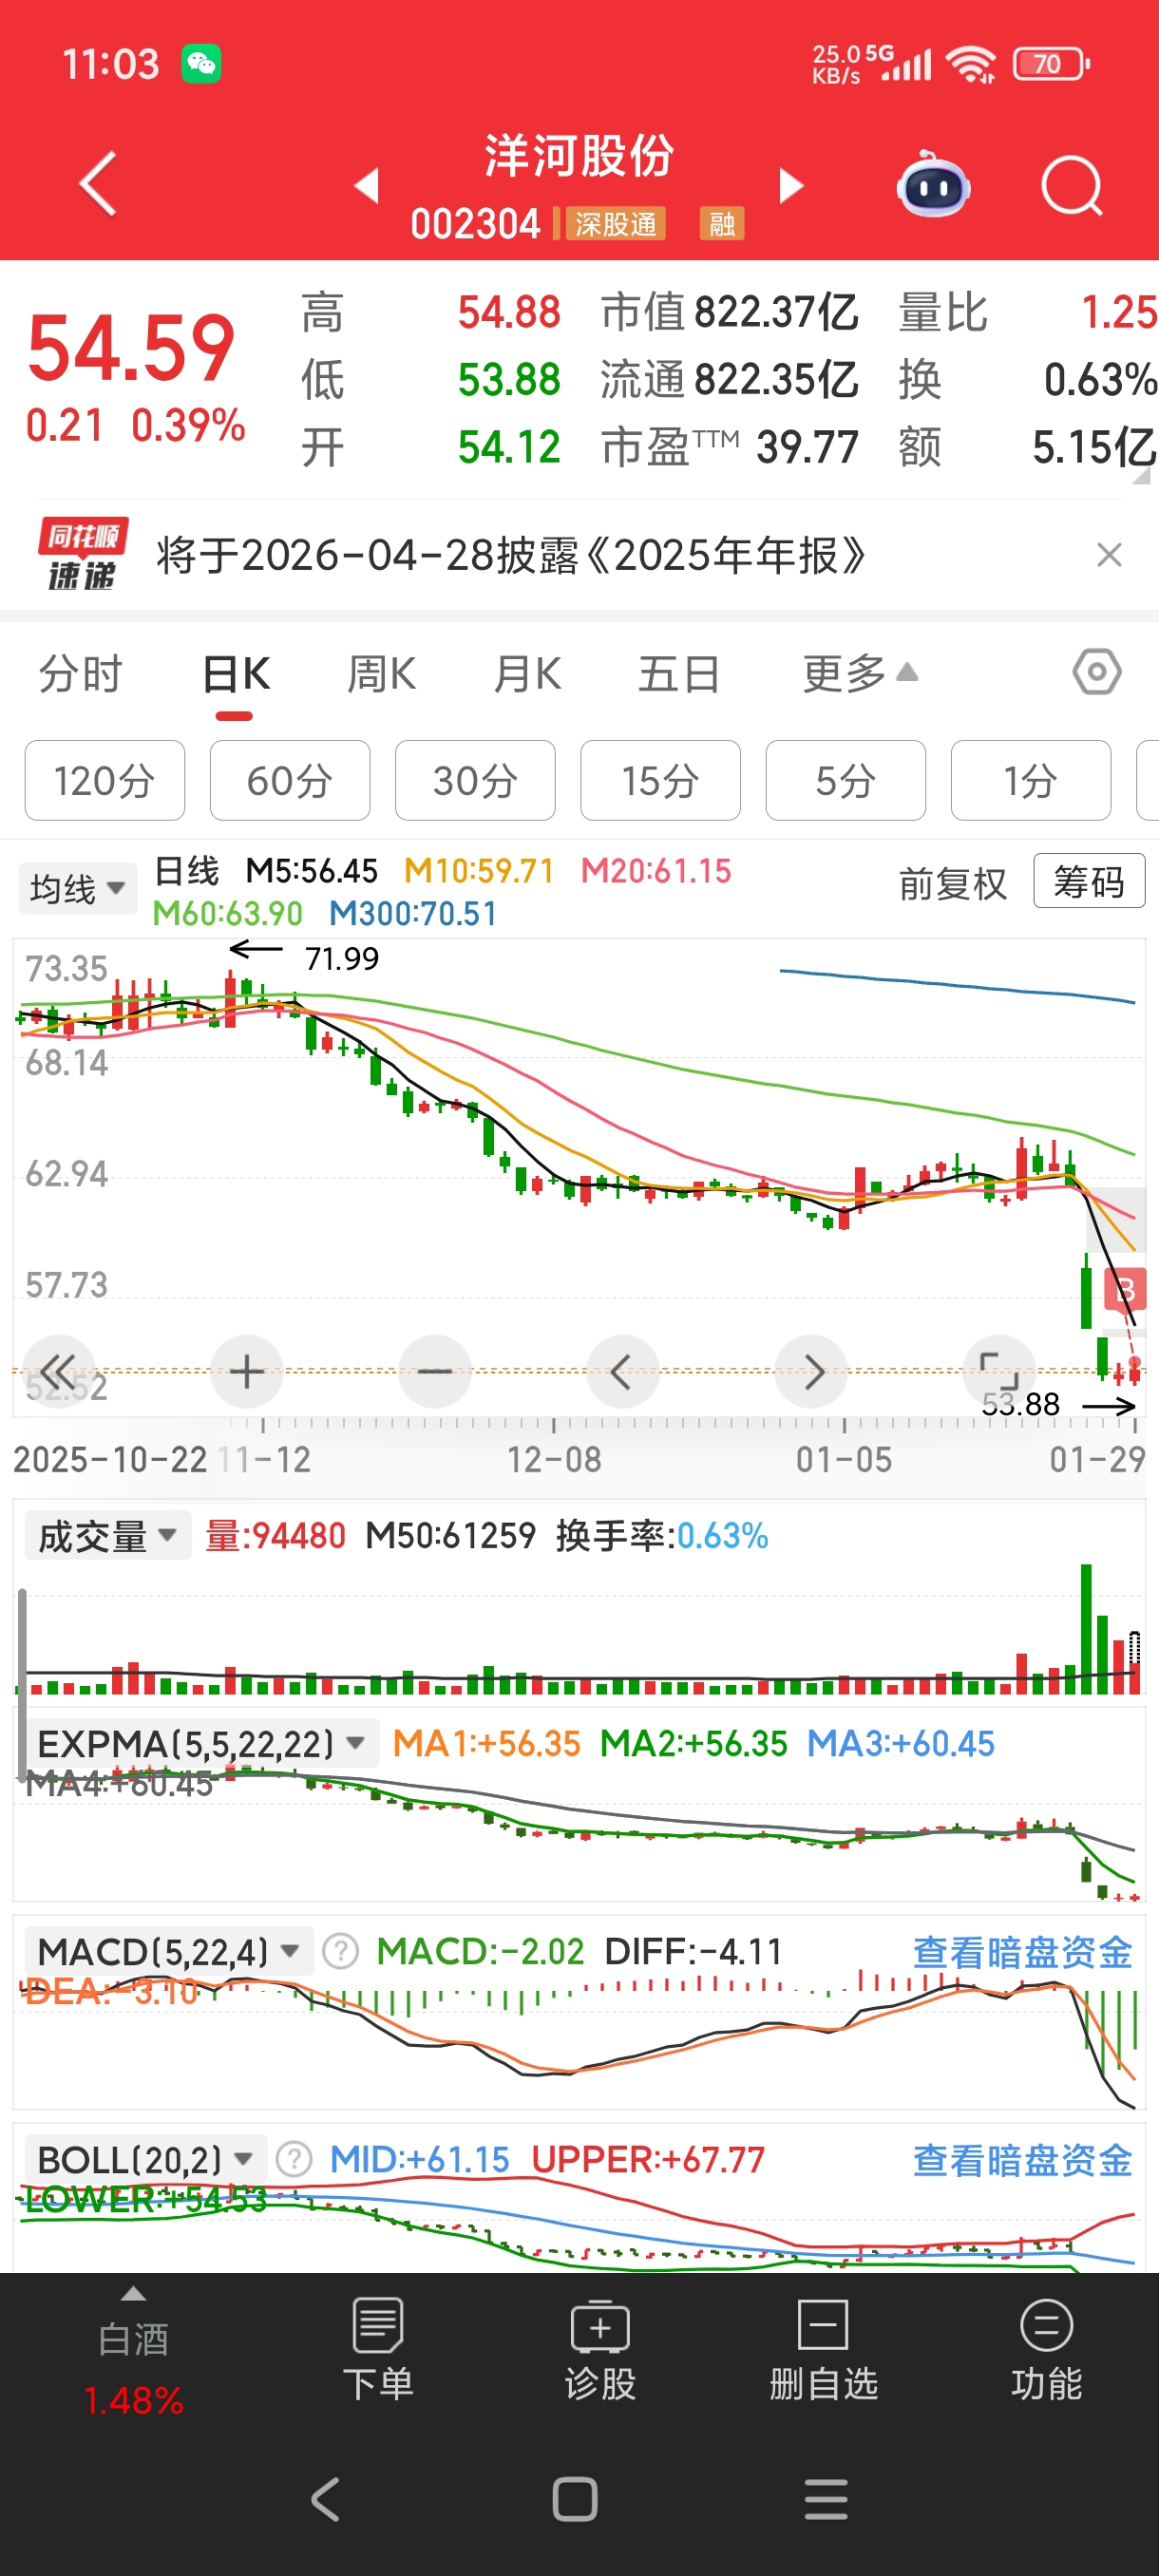Tap the annual report disclosure notice text
Screen dimensions: 1159x2576
pyautogui.click(x=510, y=555)
